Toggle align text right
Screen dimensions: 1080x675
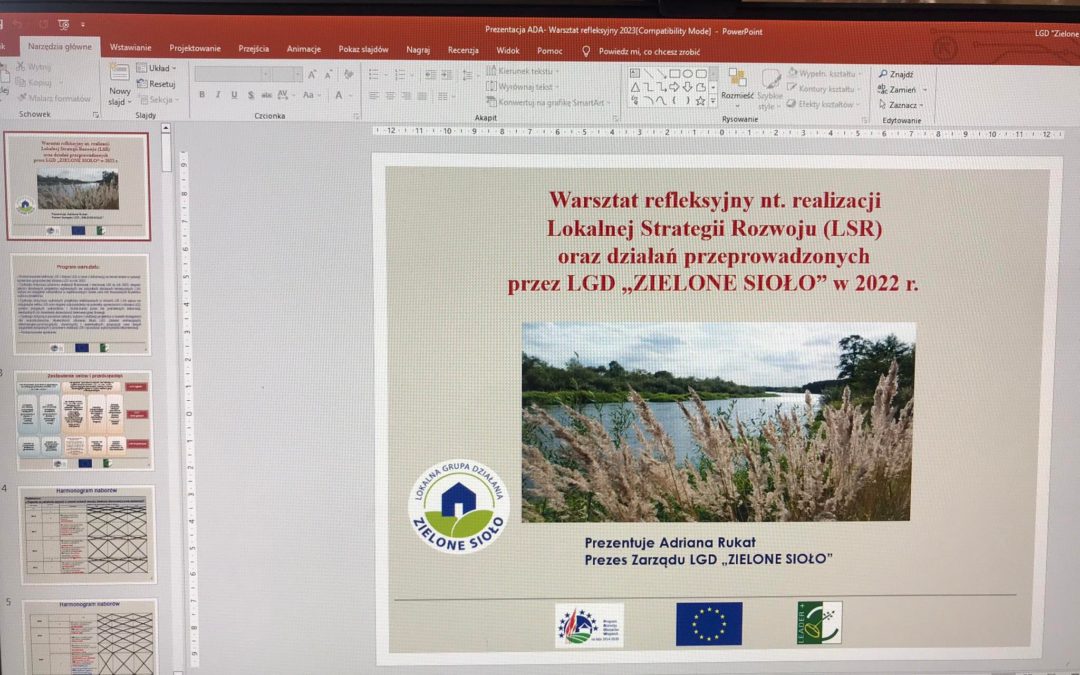[x=406, y=96]
